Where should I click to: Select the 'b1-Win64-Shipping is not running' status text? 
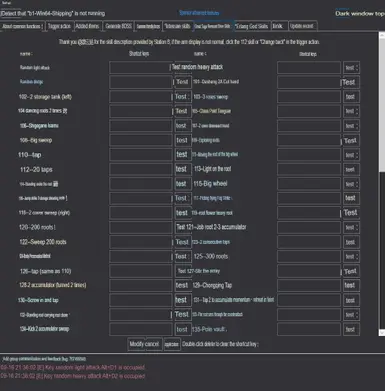coord(53,14)
